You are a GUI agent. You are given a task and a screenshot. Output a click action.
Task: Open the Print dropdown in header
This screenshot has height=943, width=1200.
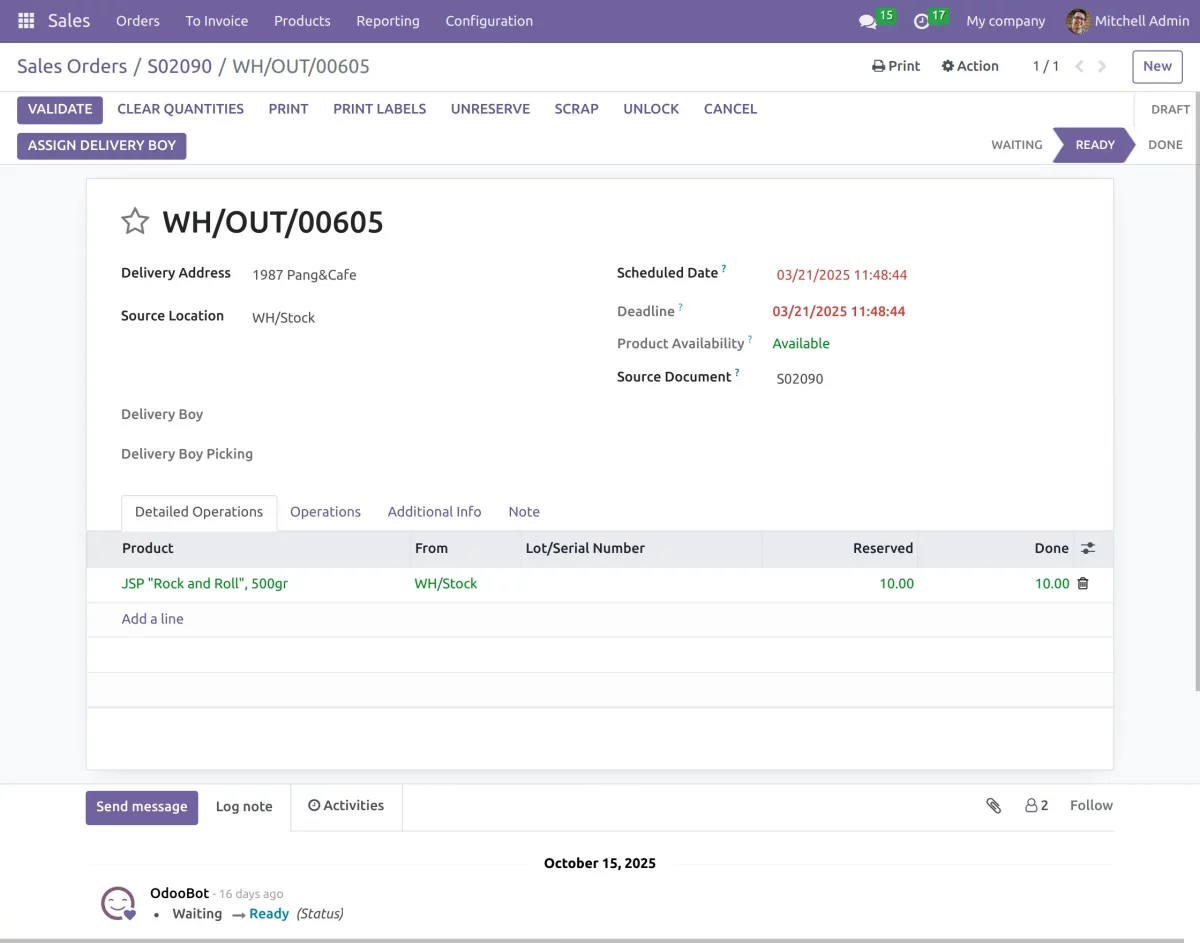[895, 66]
